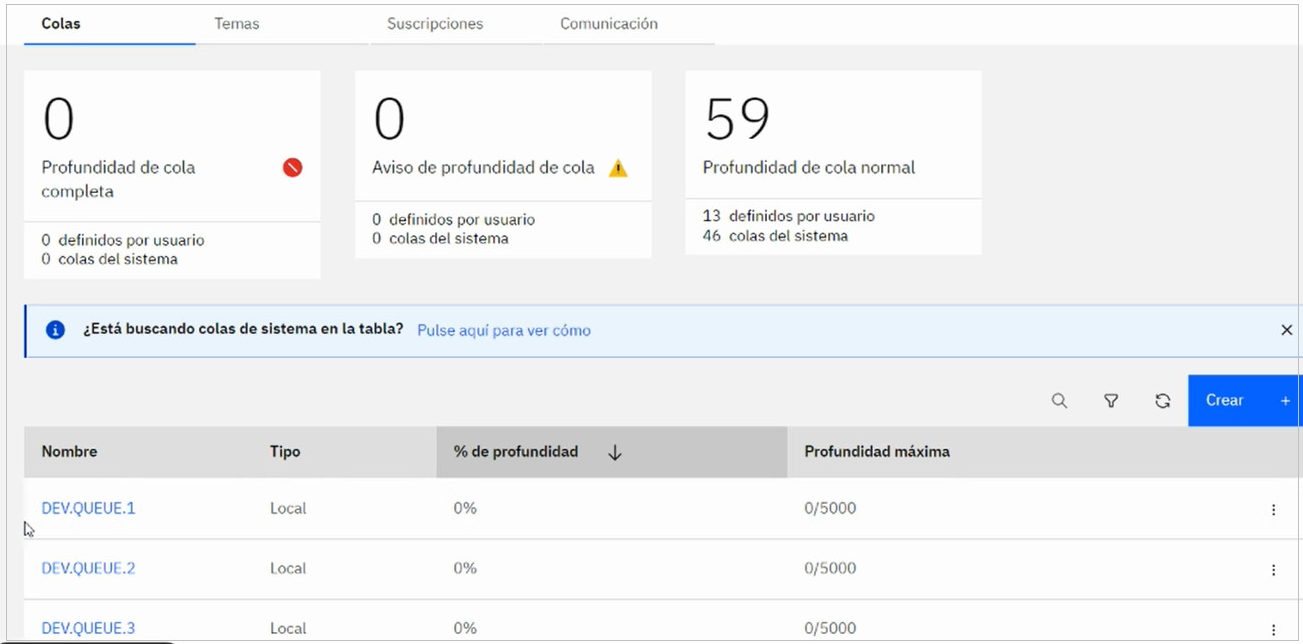Screen dimensions: 1303x644
Task: Refresh the queue table list
Action: click(1162, 401)
